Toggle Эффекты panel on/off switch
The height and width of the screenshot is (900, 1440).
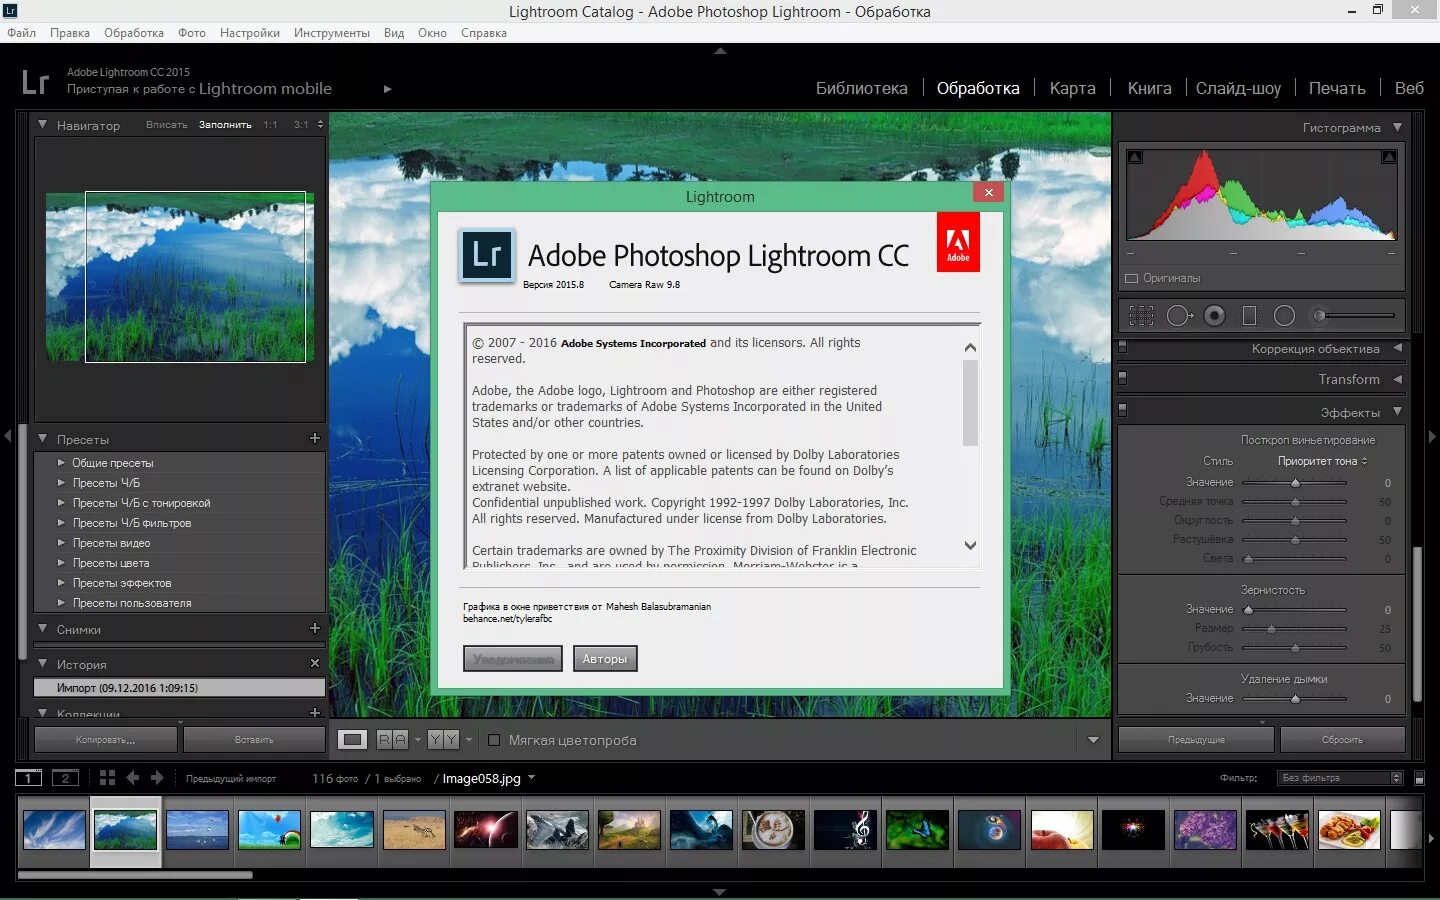click(1122, 411)
